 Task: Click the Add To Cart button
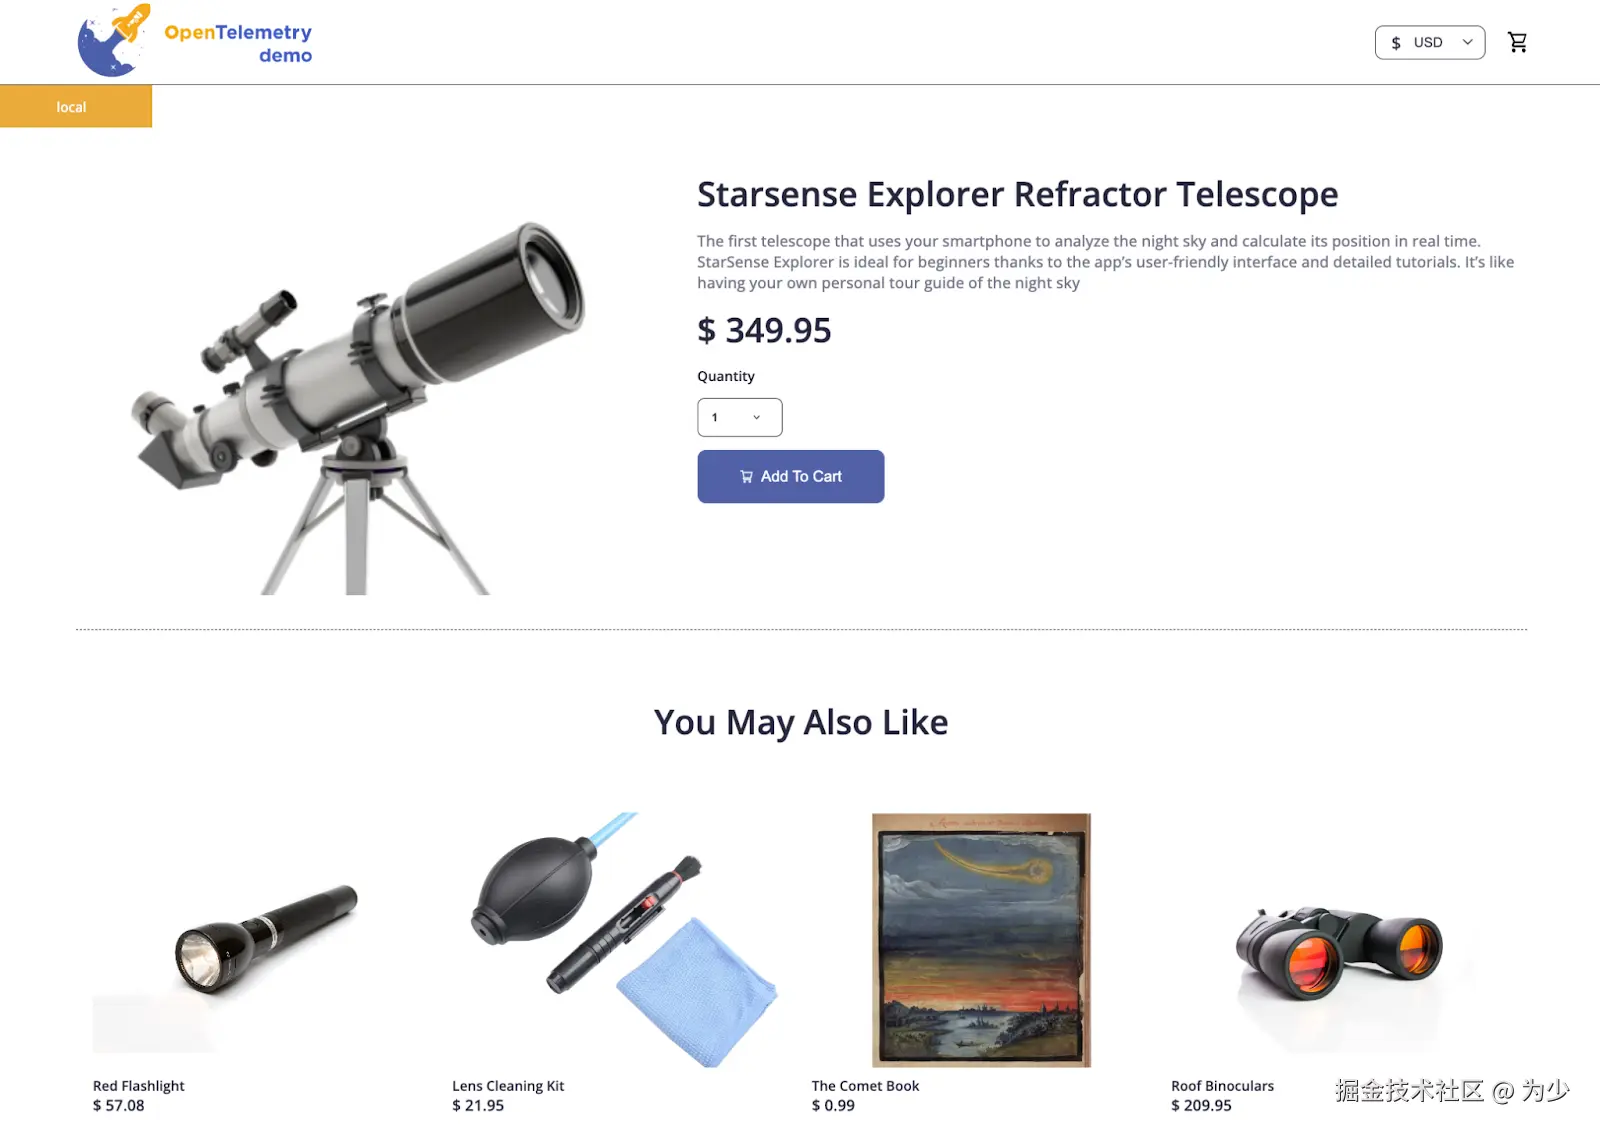coord(791,477)
